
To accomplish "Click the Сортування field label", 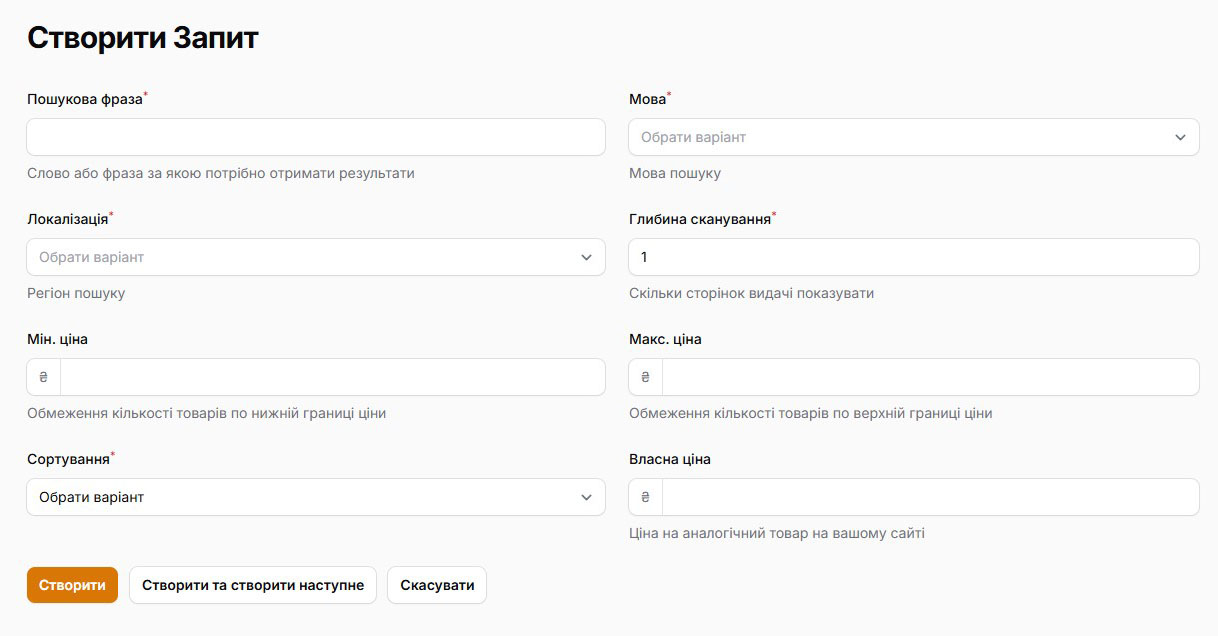I will (x=67, y=459).
